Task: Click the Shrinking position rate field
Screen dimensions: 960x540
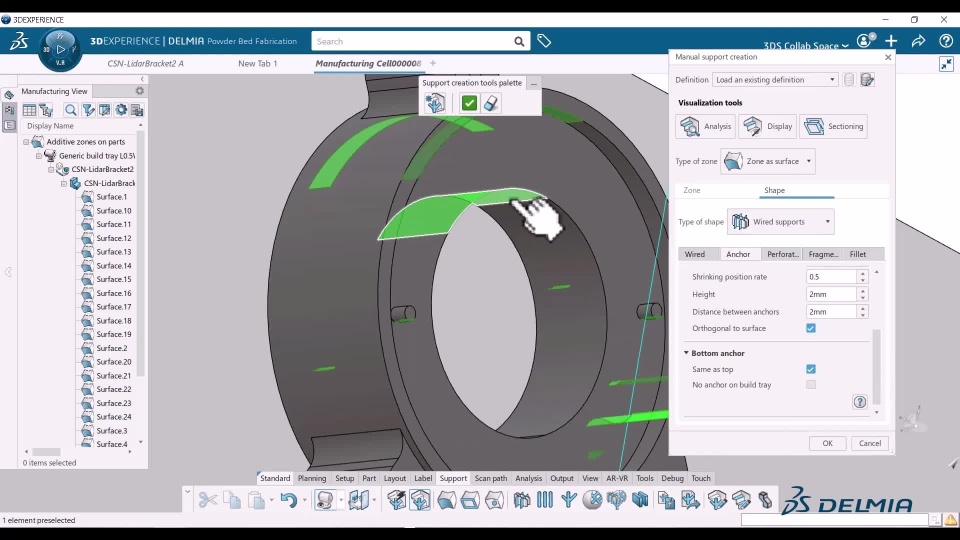Action: (x=831, y=277)
